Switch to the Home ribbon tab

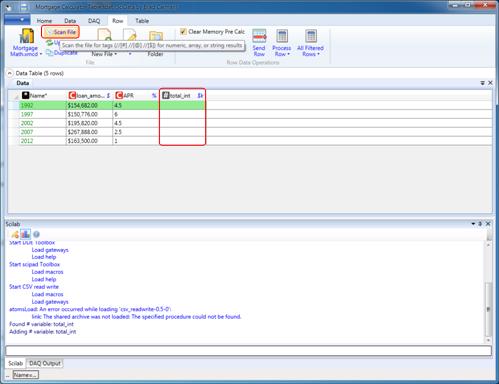[x=44, y=21]
